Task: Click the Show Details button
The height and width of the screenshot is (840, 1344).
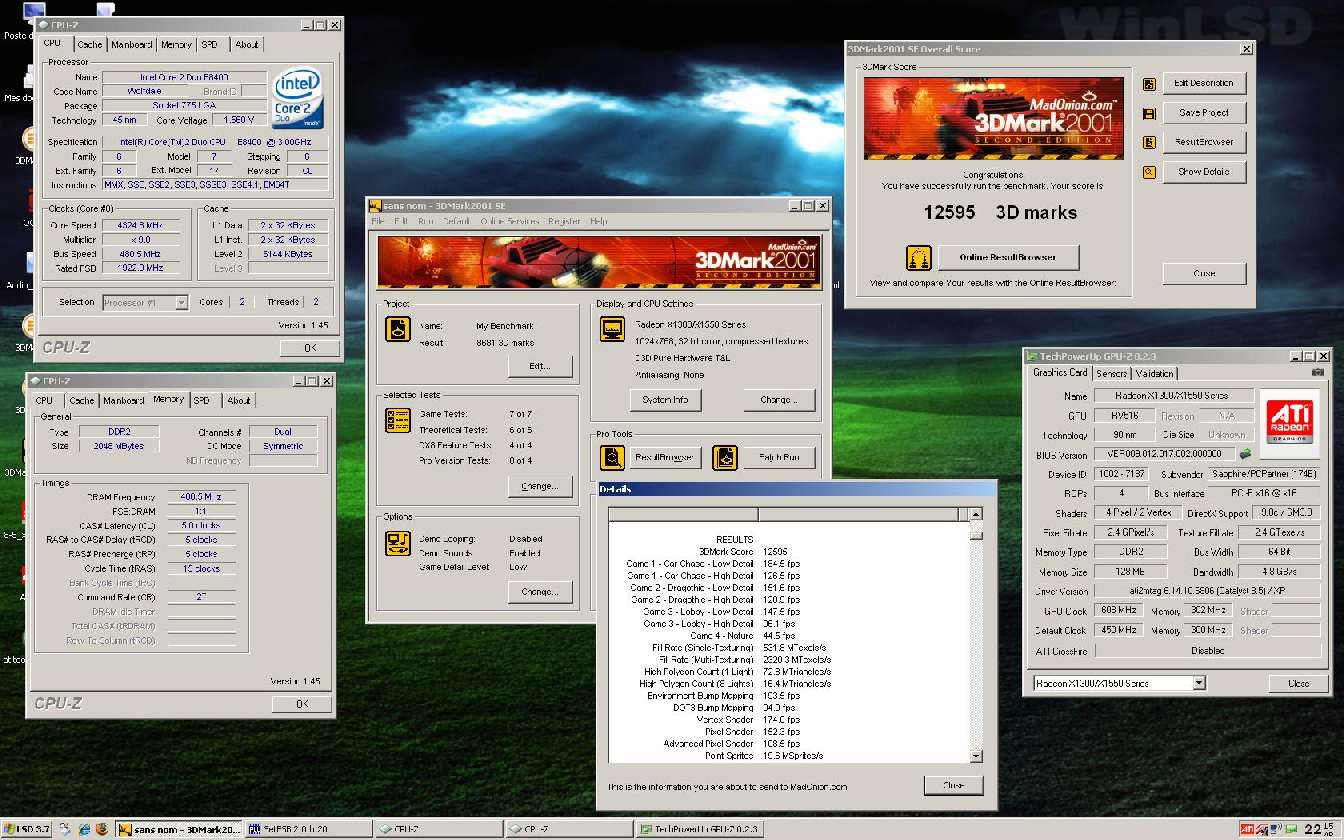Action: 1203,172
